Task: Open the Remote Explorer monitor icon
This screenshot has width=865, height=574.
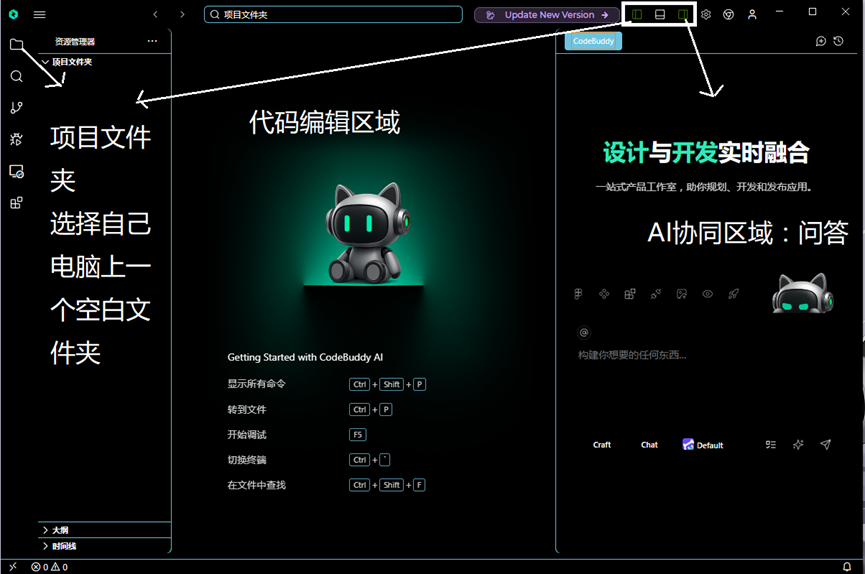Action: tap(17, 172)
